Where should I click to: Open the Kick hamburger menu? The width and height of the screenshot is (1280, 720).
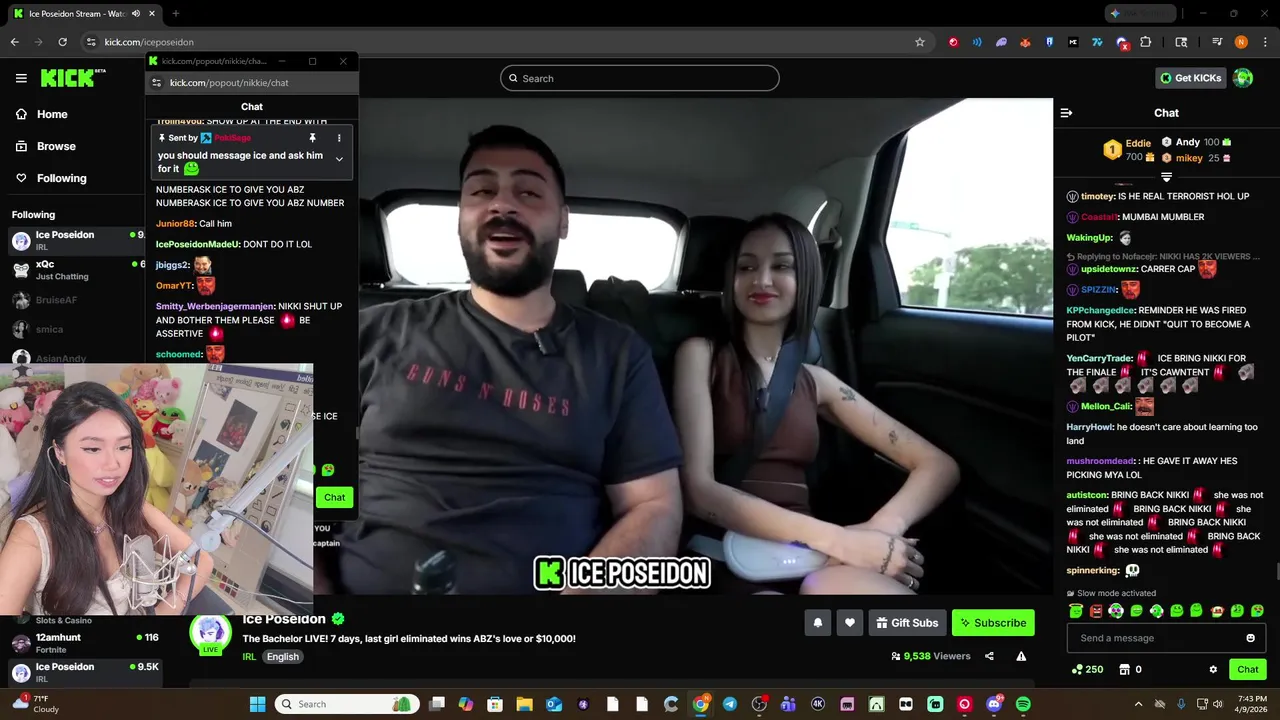pos(21,78)
